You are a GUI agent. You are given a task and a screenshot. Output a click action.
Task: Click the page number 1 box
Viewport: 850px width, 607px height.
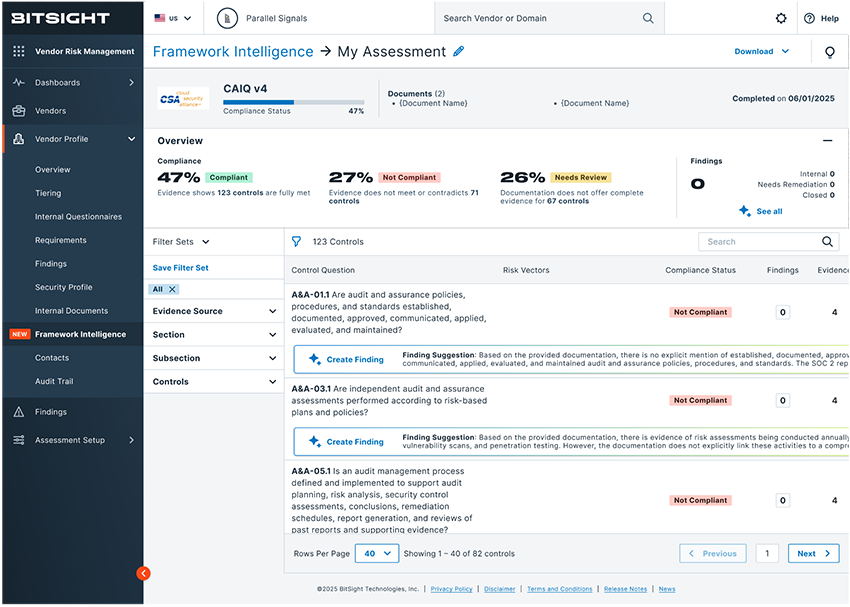[x=767, y=553]
